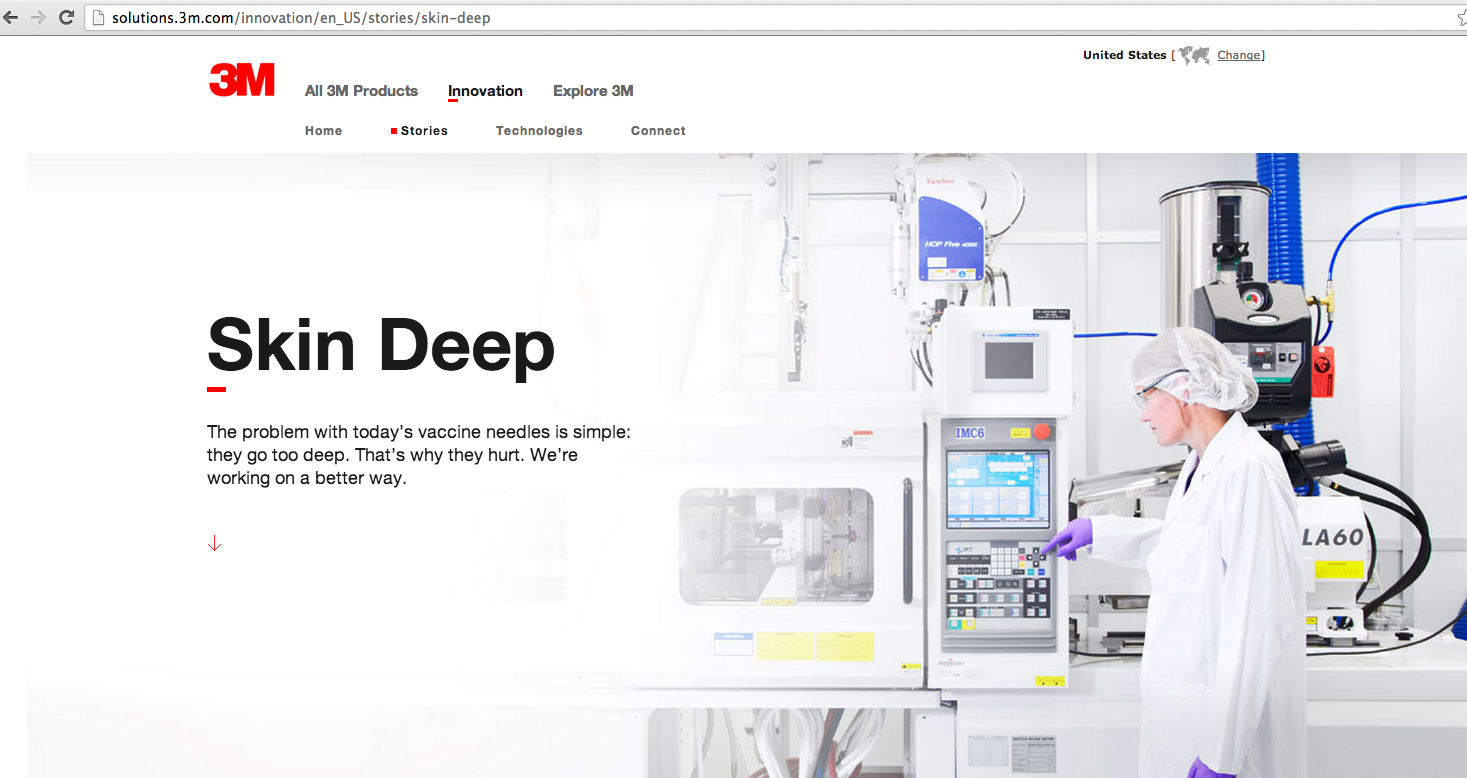Viewport: 1467px width, 778px height.
Task: Click the browser back arrow
Action: point(13,17)
